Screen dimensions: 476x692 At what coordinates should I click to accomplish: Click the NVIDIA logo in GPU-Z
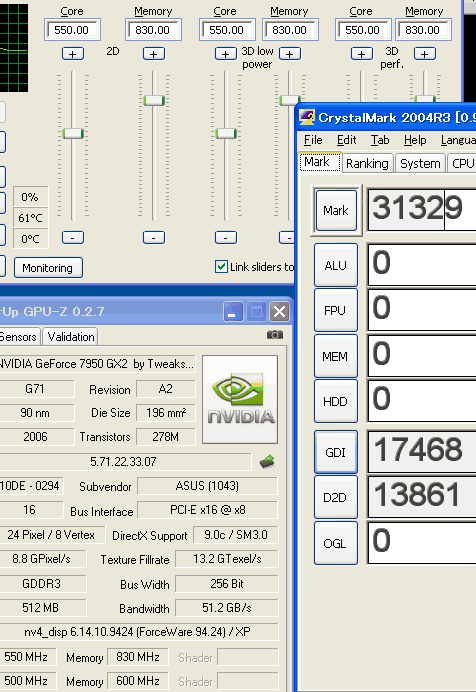(240, 399)
